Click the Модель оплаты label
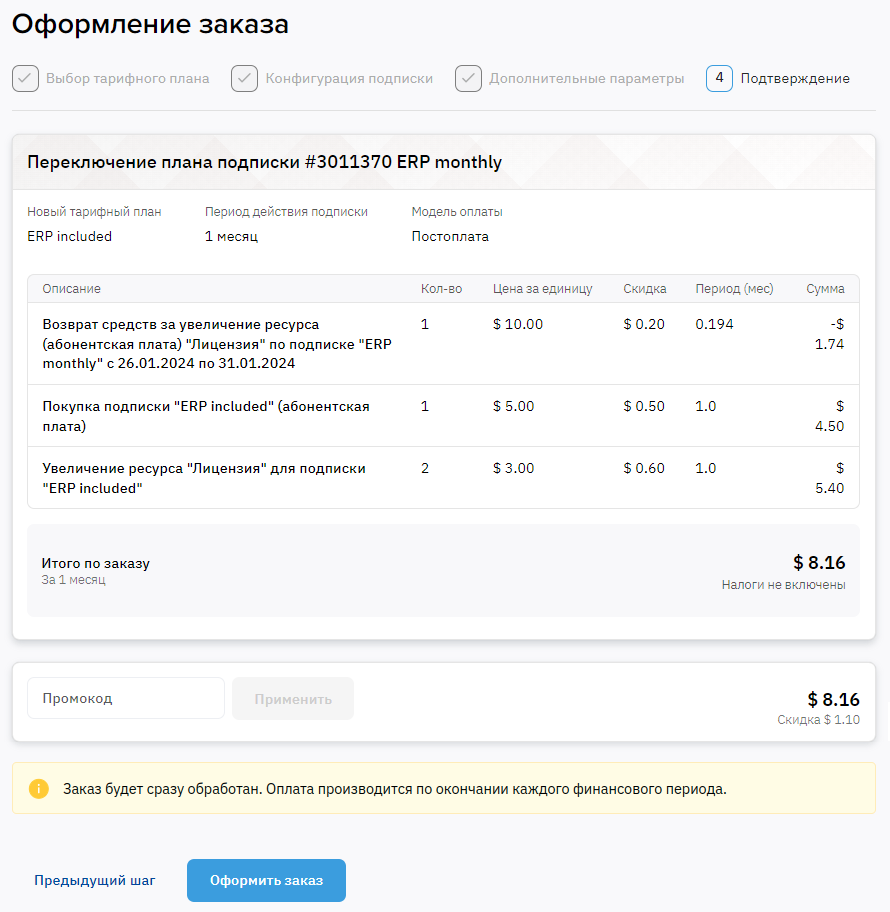The width and height of the screenshot is (890, 912). [x=457, y=212]
